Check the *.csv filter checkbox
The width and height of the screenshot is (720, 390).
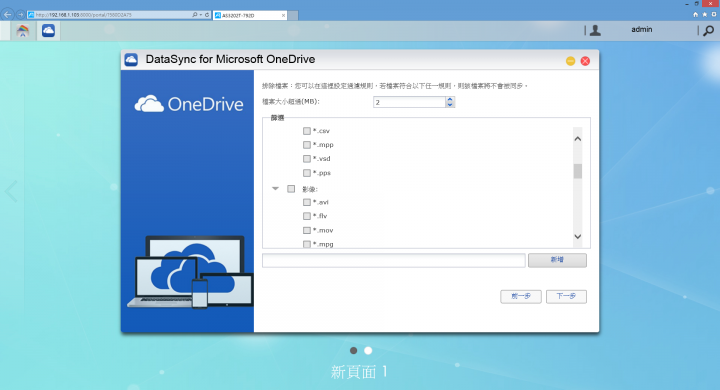(307, 131)
